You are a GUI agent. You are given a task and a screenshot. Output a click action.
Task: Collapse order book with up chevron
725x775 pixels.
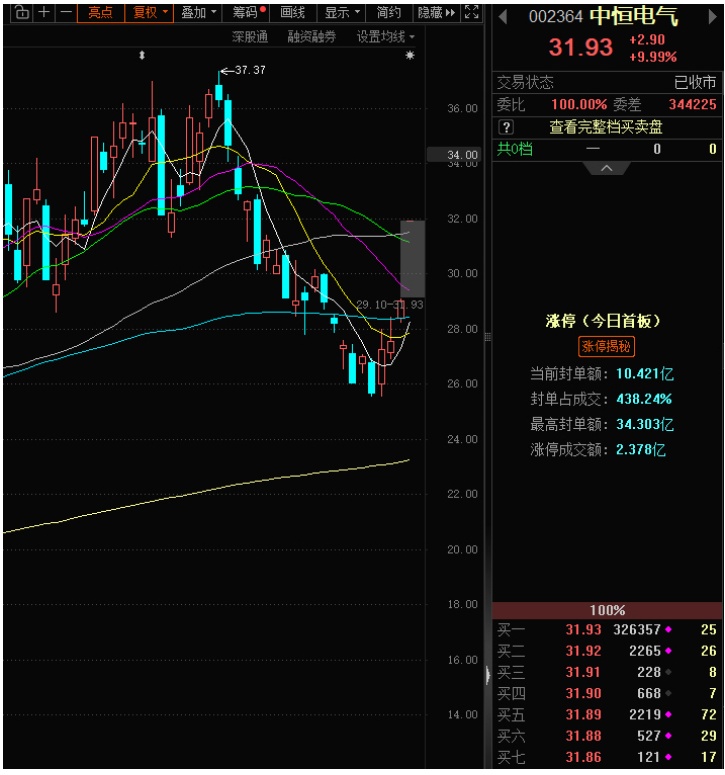(x=607, y=168)
